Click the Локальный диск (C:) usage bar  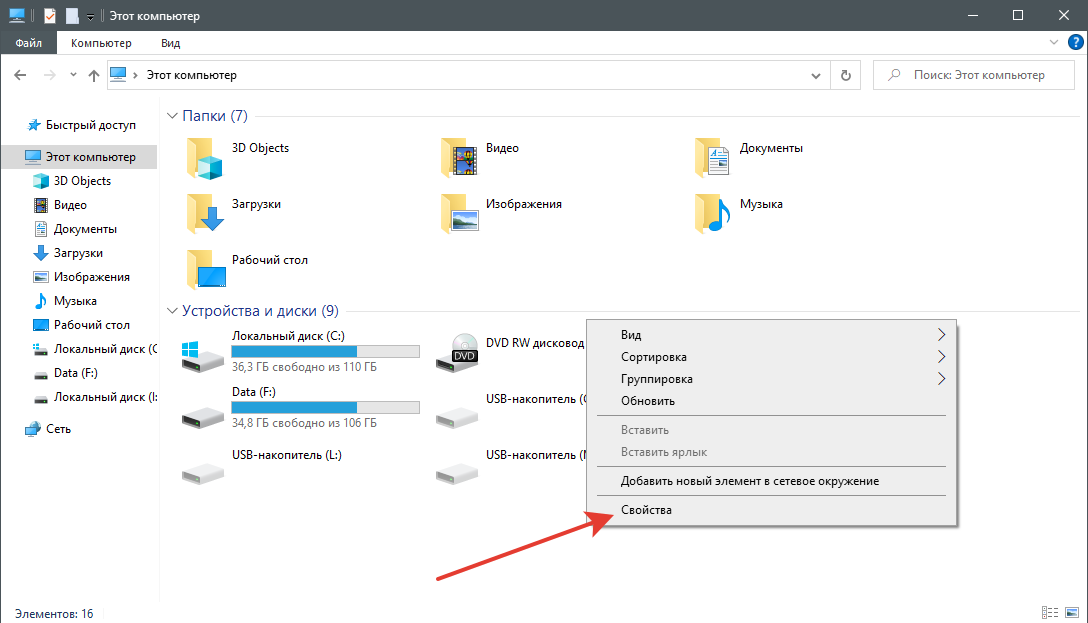coord(325,352)
